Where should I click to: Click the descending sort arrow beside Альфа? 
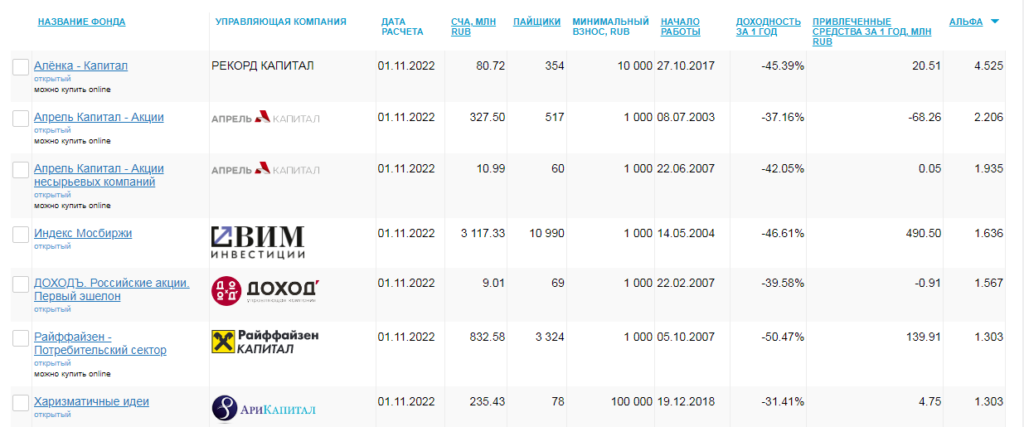[x=995, y=22]
